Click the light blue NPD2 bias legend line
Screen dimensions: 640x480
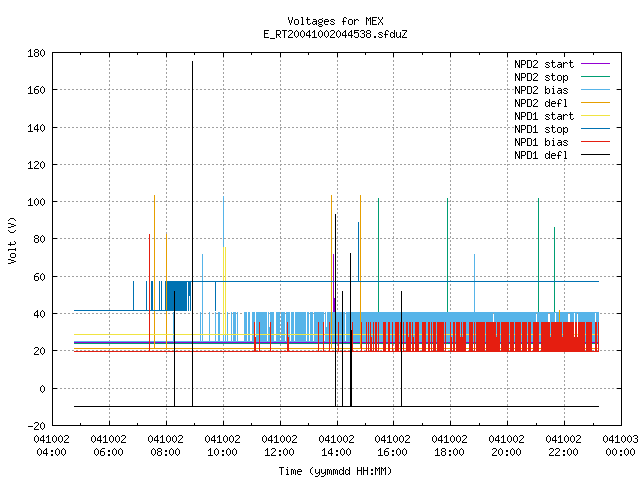[x=595, y=90]
